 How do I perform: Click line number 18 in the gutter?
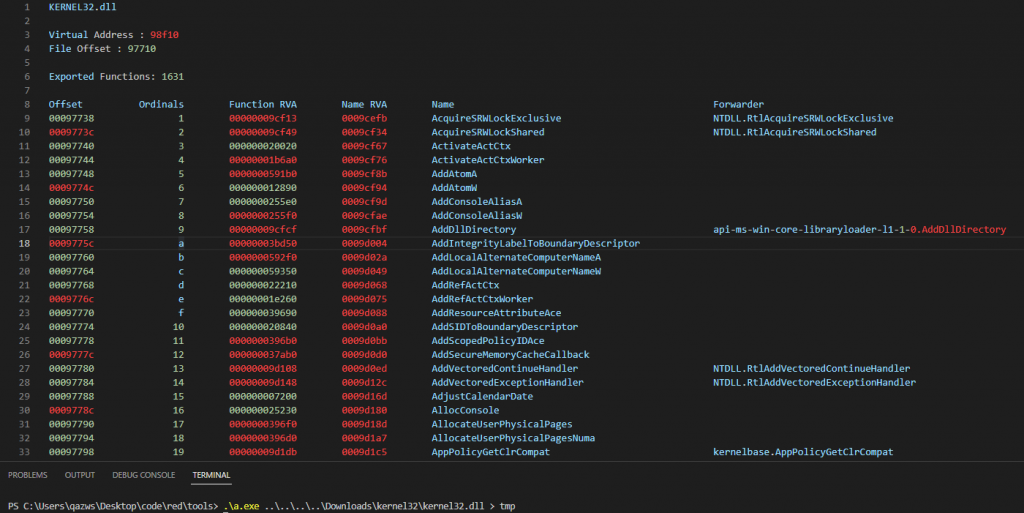coord(24,243)
